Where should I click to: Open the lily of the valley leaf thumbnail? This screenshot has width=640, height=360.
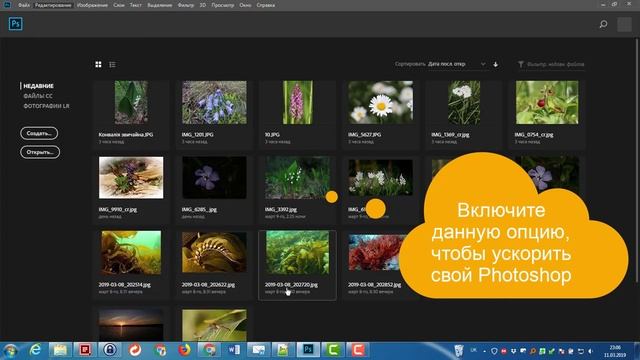coord(131,102)
